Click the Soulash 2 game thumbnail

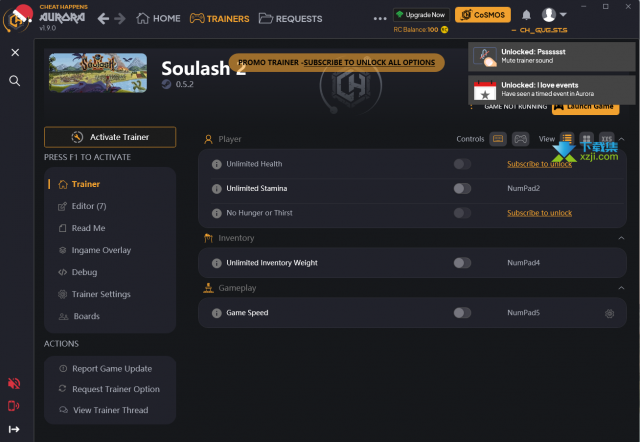click(x=98, y=73)
